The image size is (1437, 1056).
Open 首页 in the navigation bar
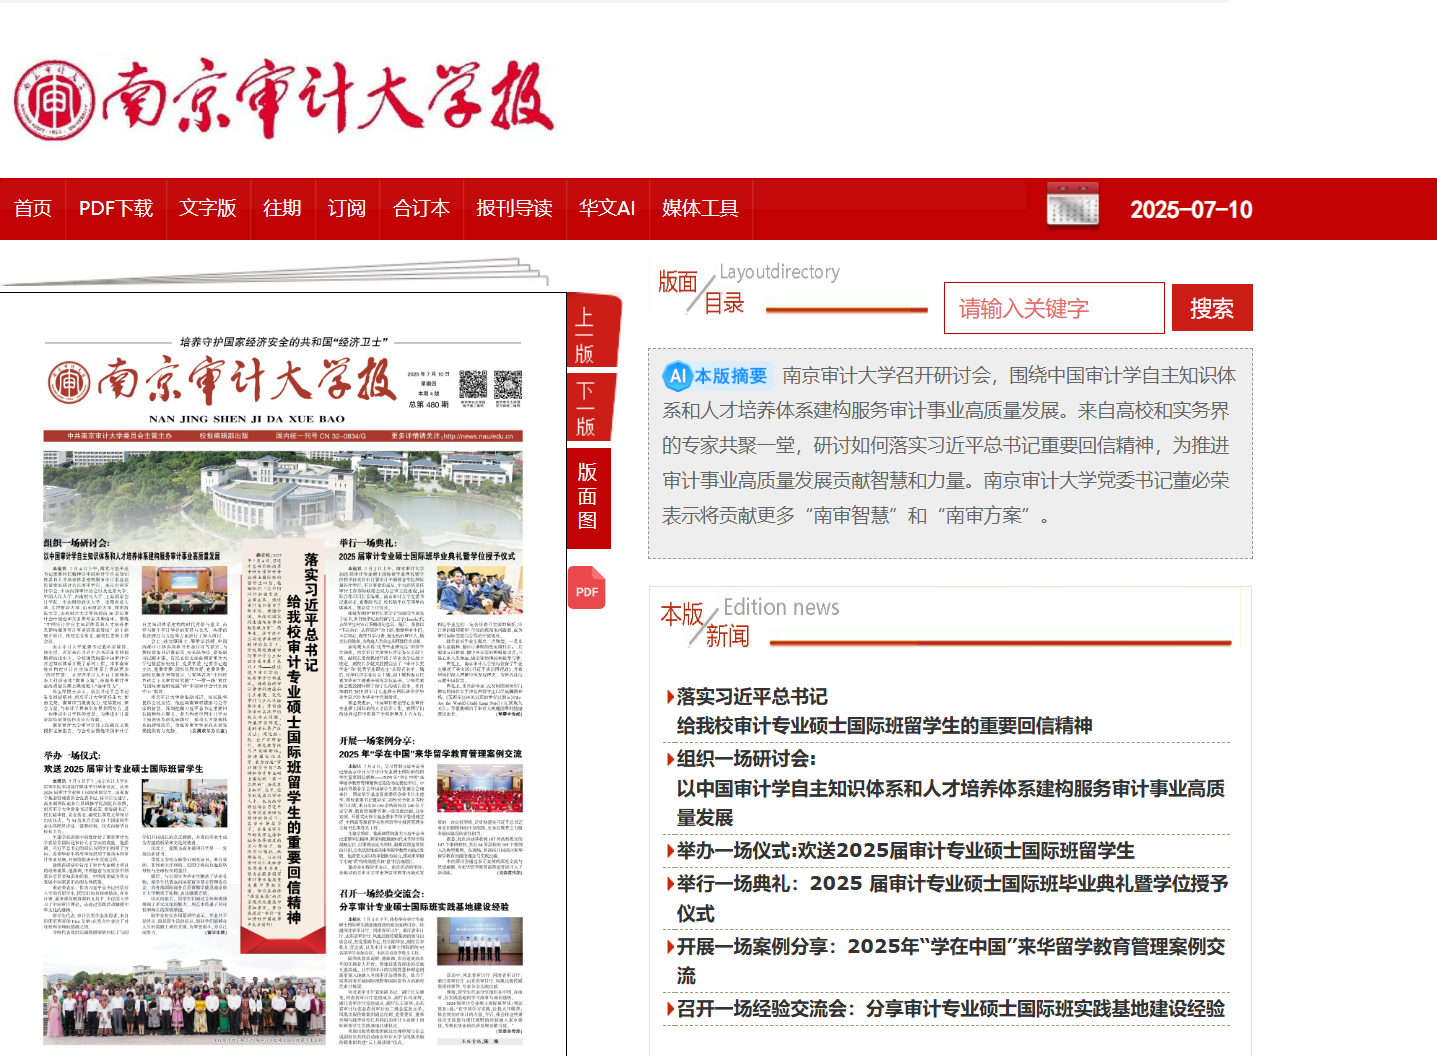33,208
